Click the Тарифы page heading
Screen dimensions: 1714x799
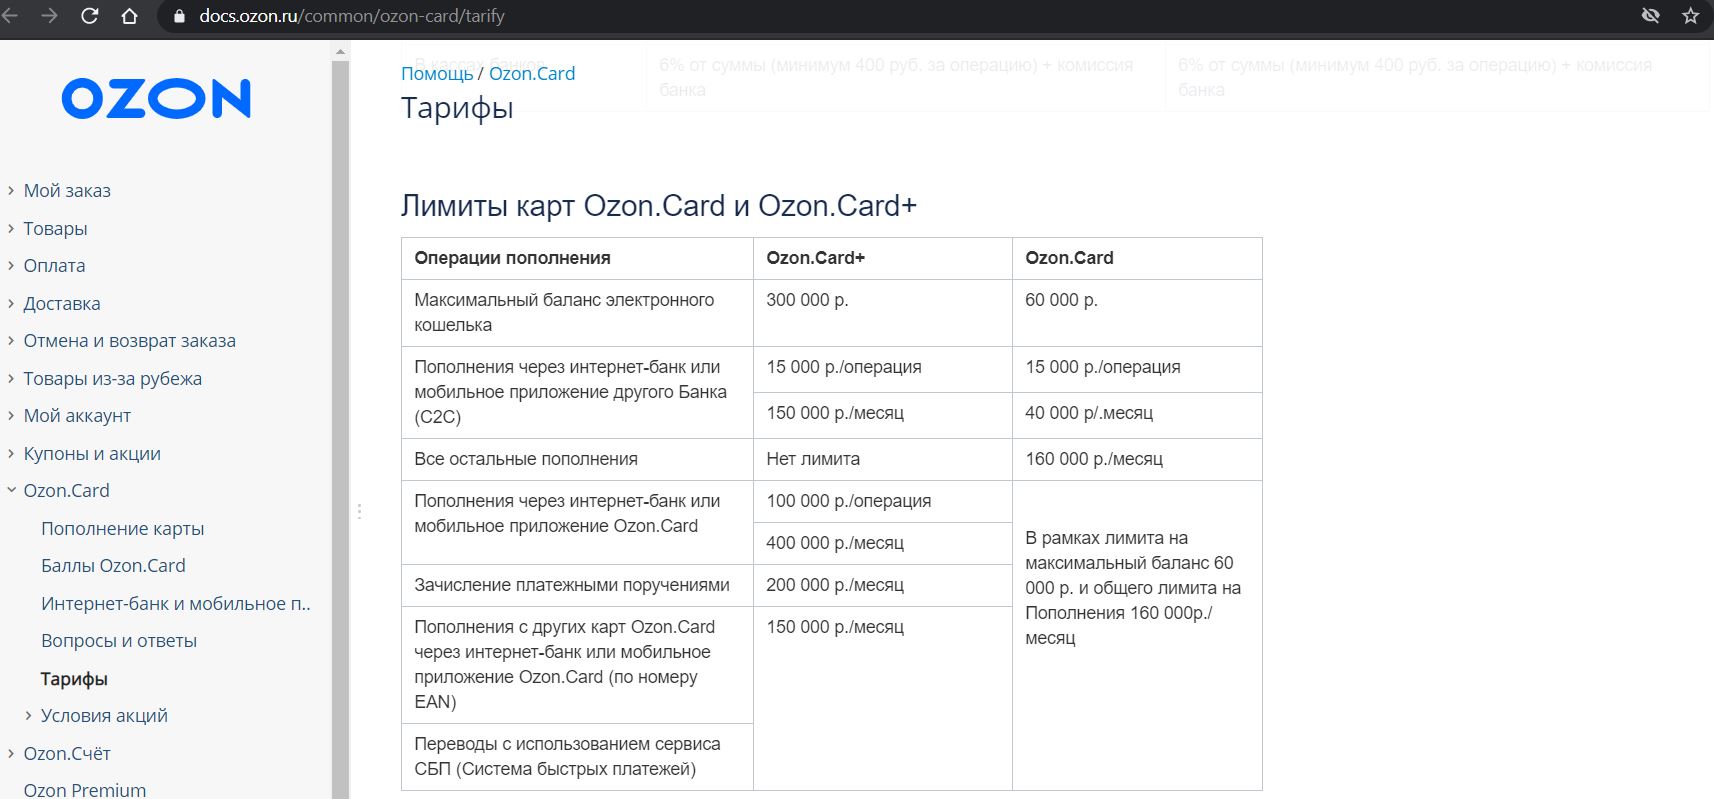pos(457,108)
